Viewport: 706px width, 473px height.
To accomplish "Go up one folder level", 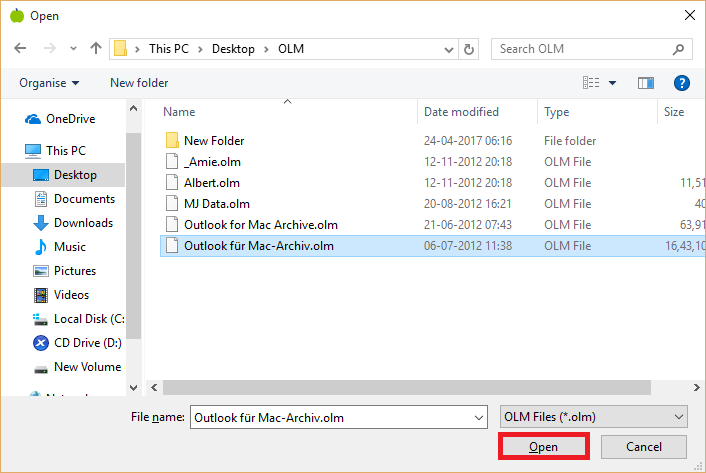I will click(x=95, y=48).
